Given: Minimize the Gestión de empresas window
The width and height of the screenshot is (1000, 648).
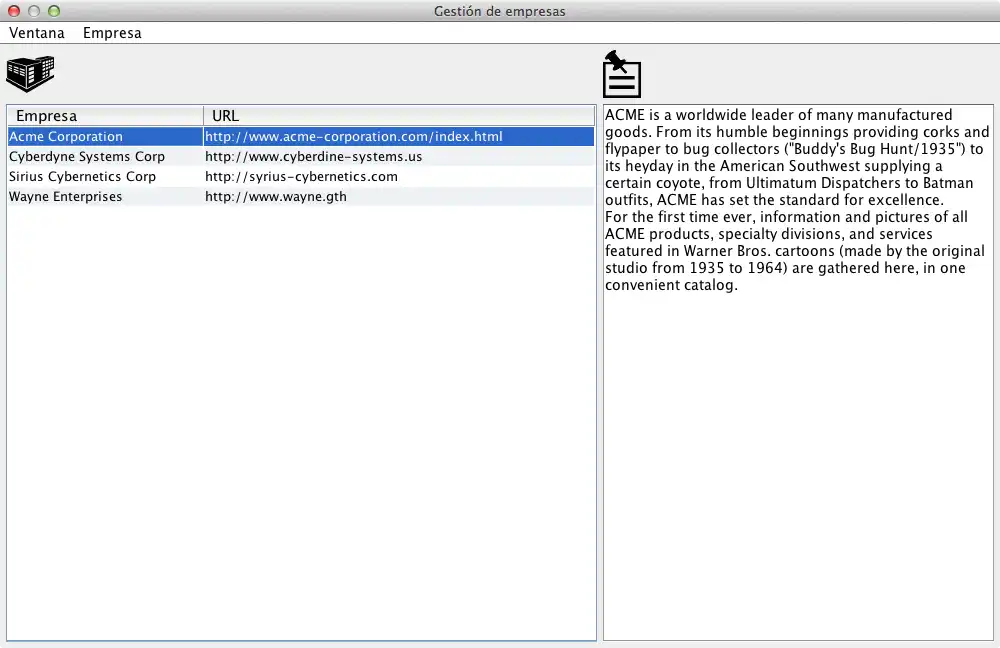Looking at the screenshot, I should tap(34, 11).
